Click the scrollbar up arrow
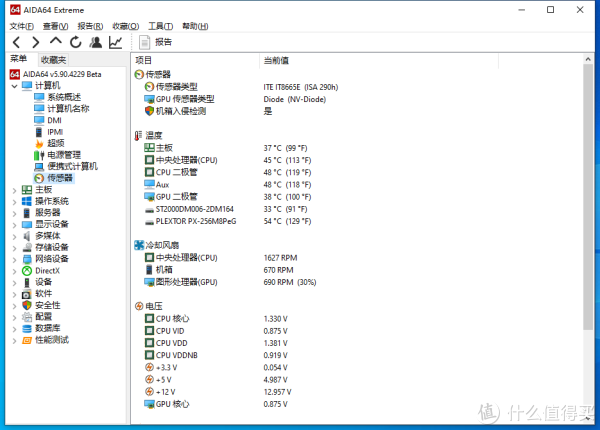Screen dimensions: 600x430 pos(588,59)
